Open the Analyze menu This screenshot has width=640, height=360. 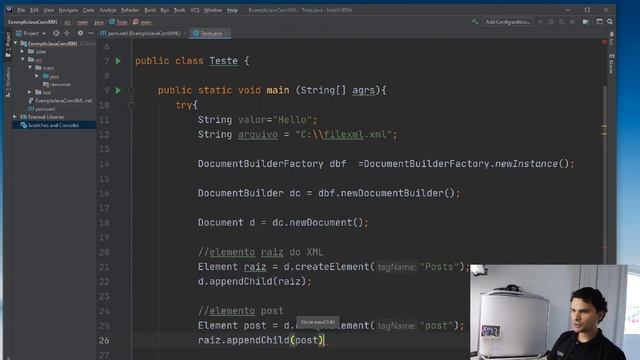coord(108,10)
